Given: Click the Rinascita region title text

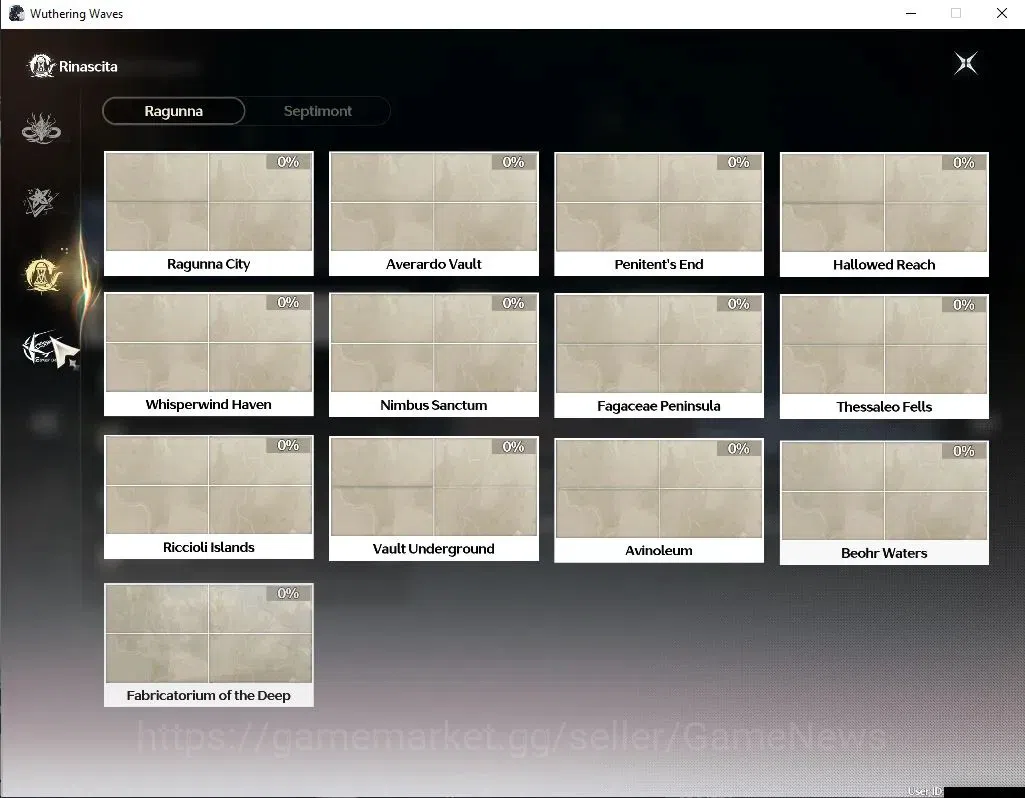Looking at the screenshot, I should click(x=88, y=67).
